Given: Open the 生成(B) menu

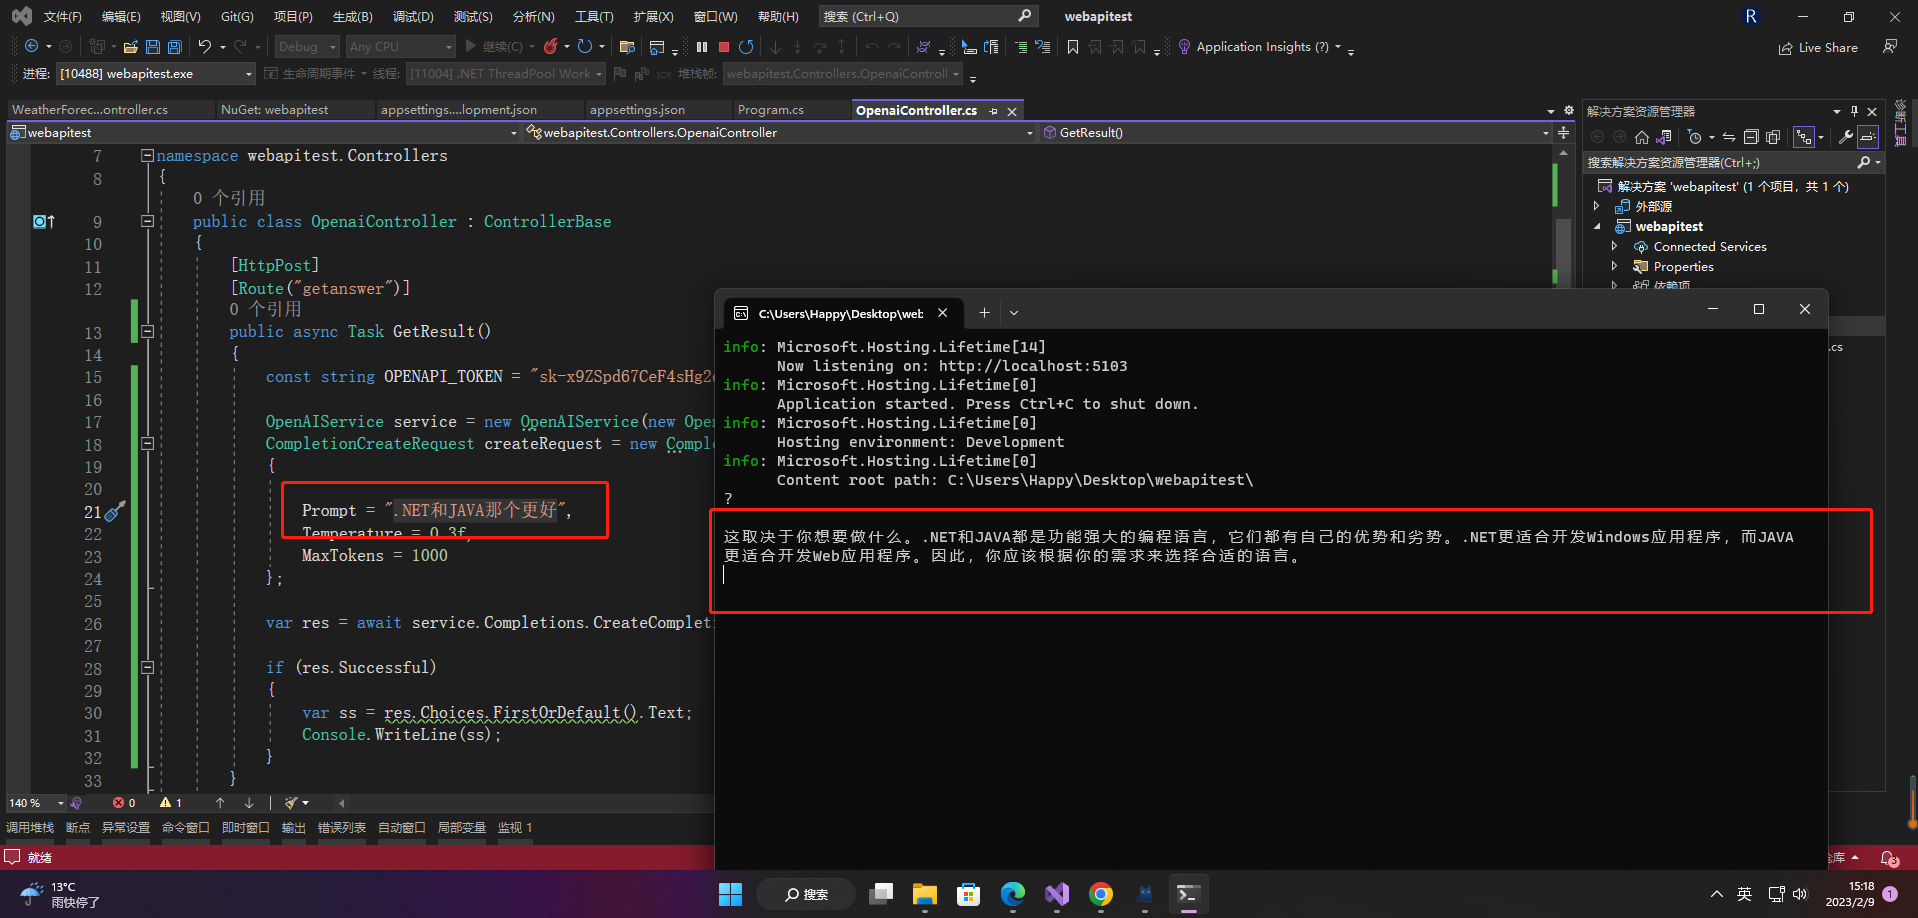Looking at the screenshot, I should (352, 17).
